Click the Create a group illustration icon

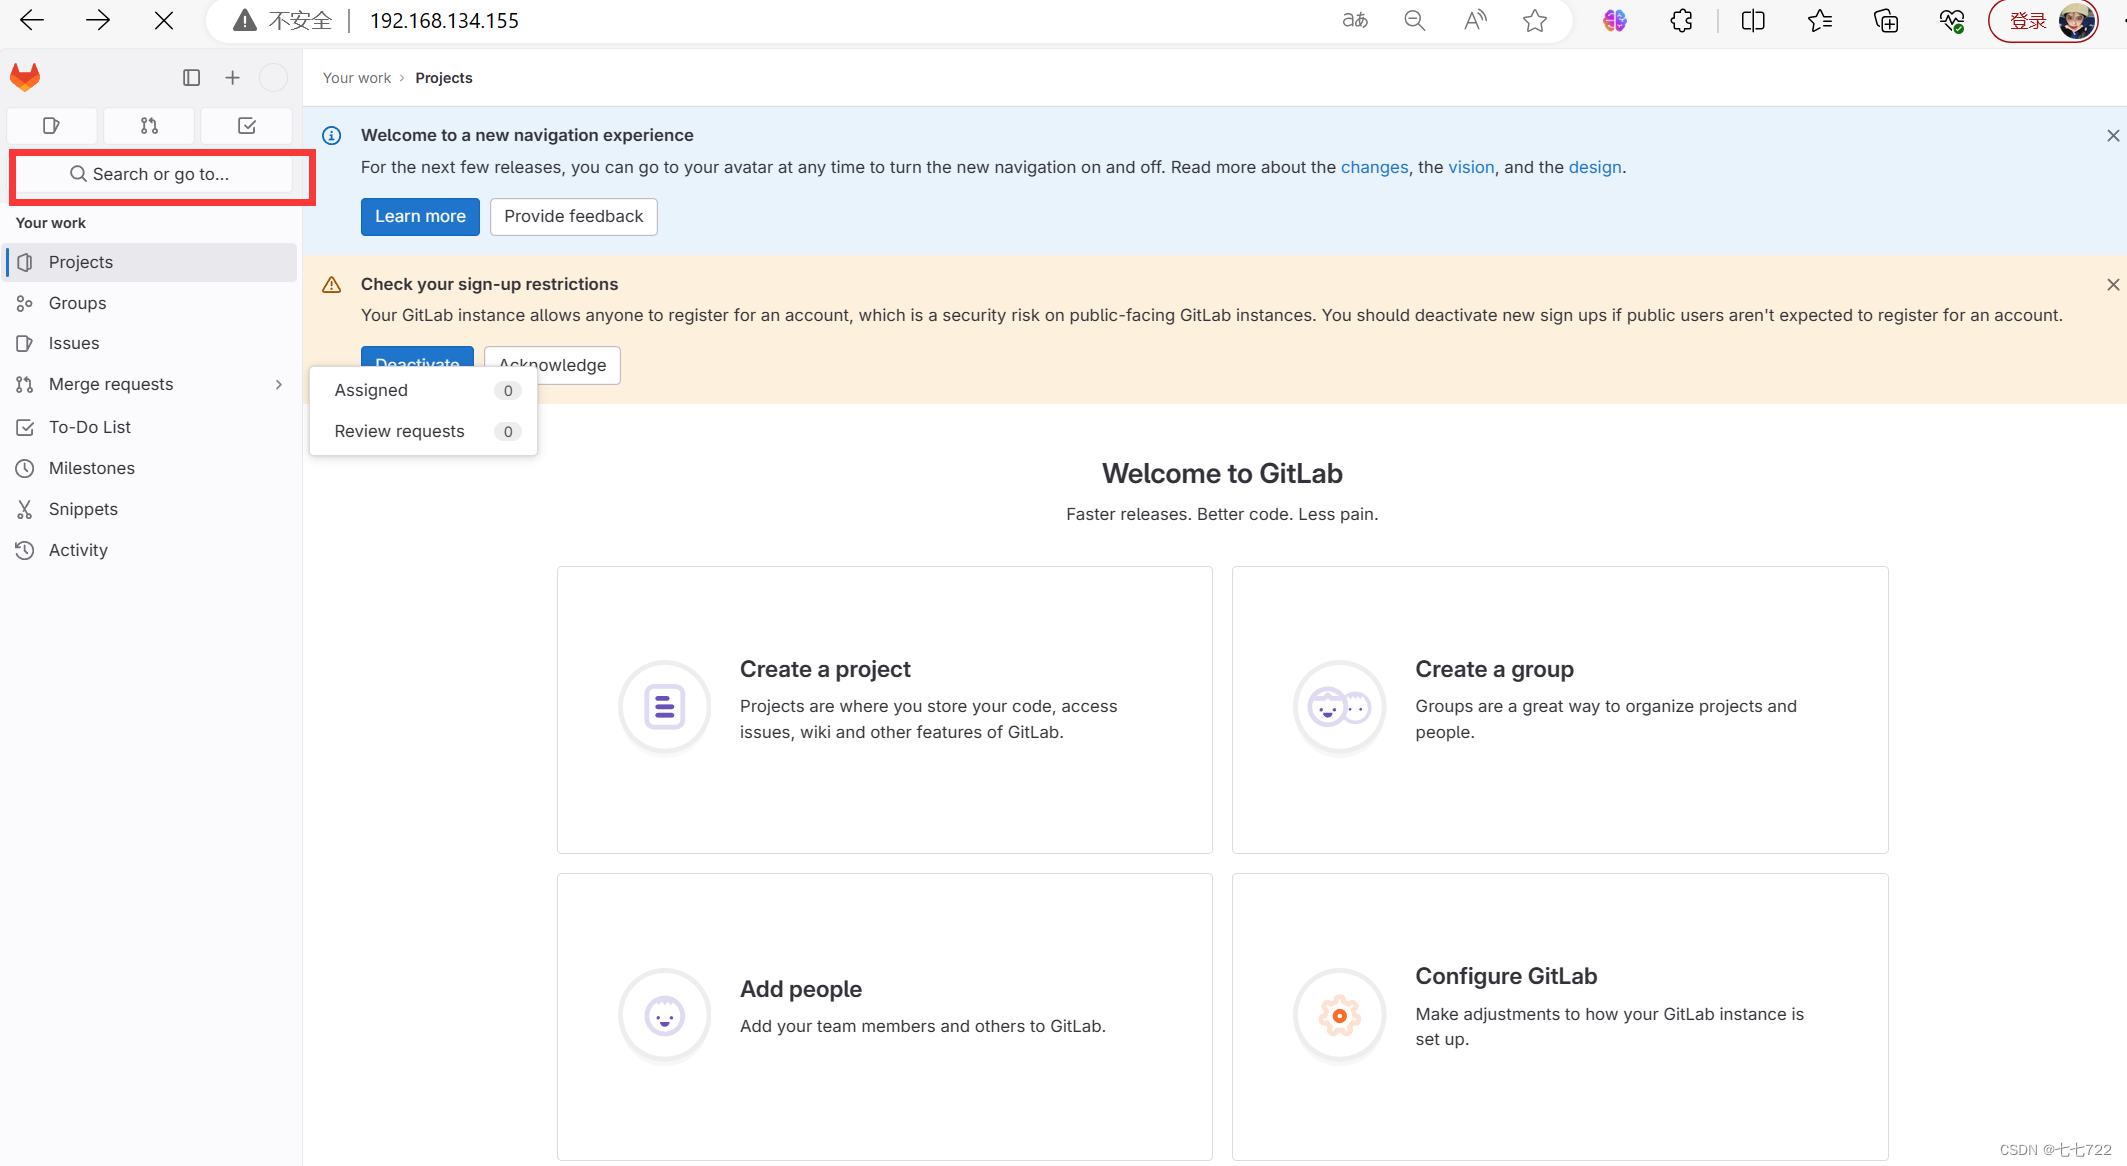click(x=1339, y=707)
